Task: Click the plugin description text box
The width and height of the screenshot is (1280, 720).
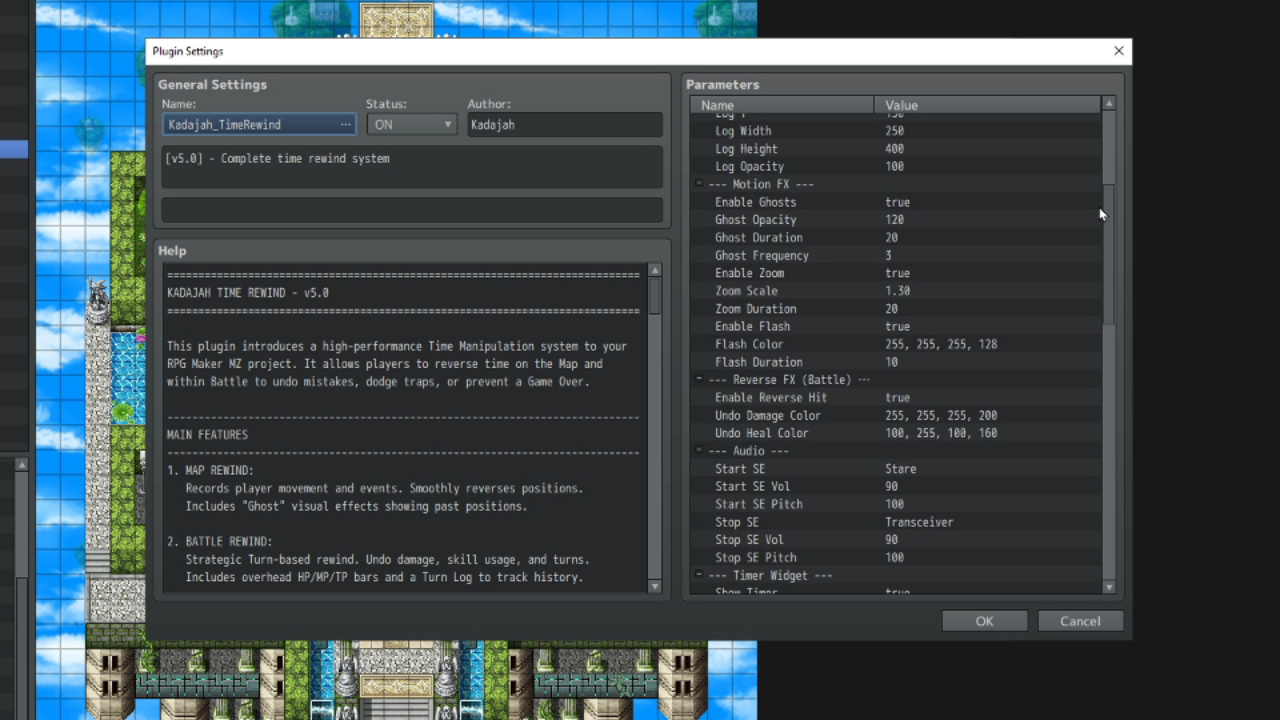Action: 412,167
